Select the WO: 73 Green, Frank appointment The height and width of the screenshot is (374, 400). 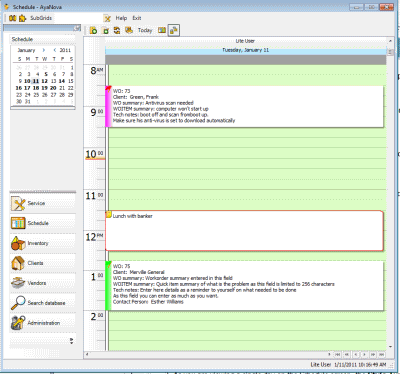click(x=244, y=106)
